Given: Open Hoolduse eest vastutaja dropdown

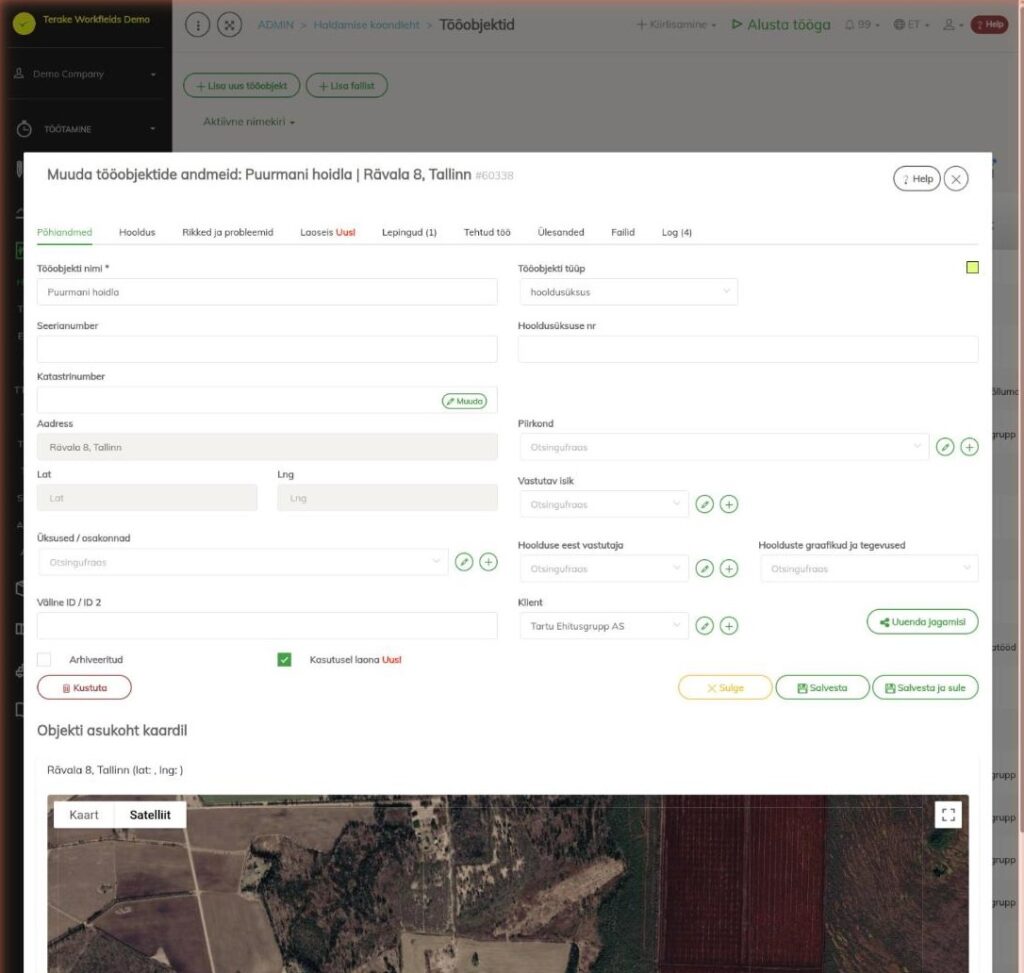Looking at the screenshot, I should click(x=604, y=569).
